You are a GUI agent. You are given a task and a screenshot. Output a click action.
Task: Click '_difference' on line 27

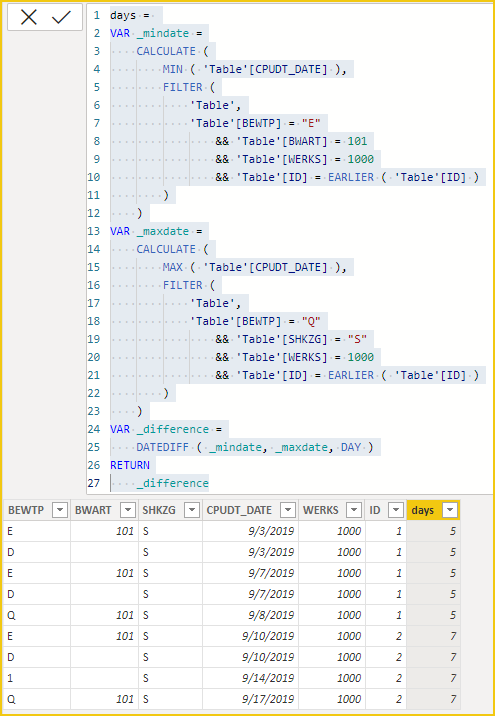[173, 483]
